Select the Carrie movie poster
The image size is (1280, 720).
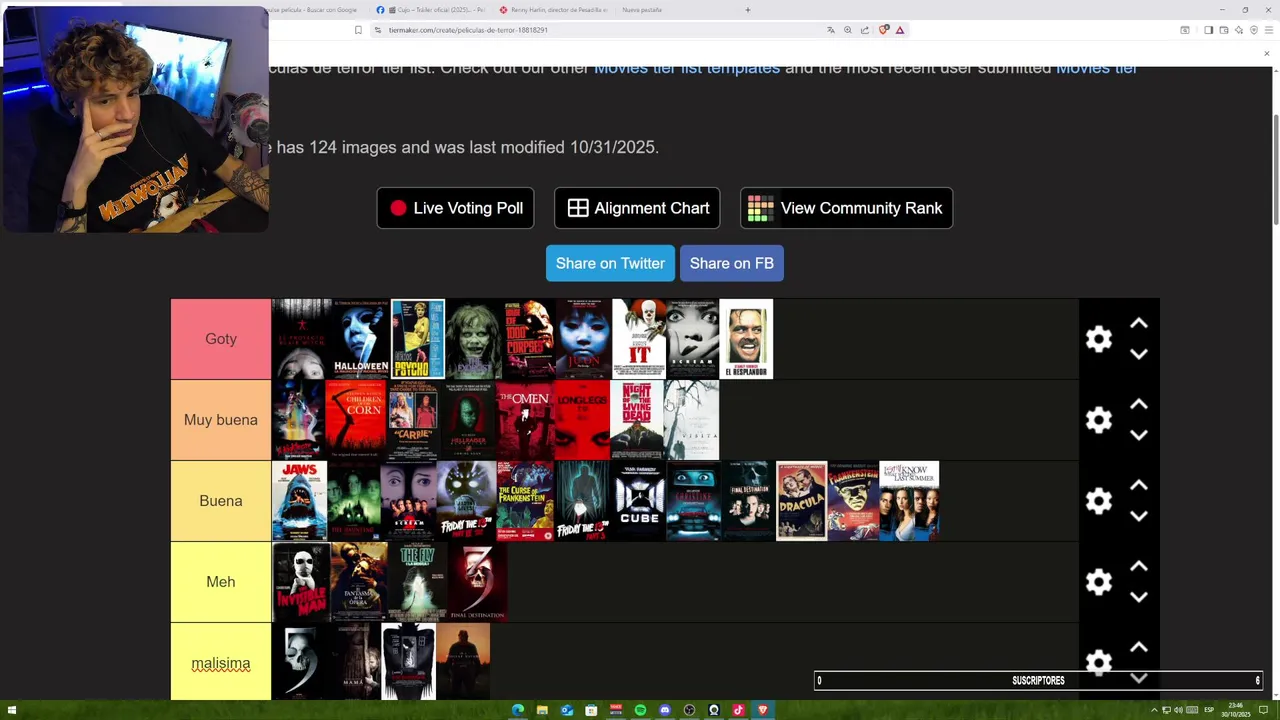pos(413,420)
